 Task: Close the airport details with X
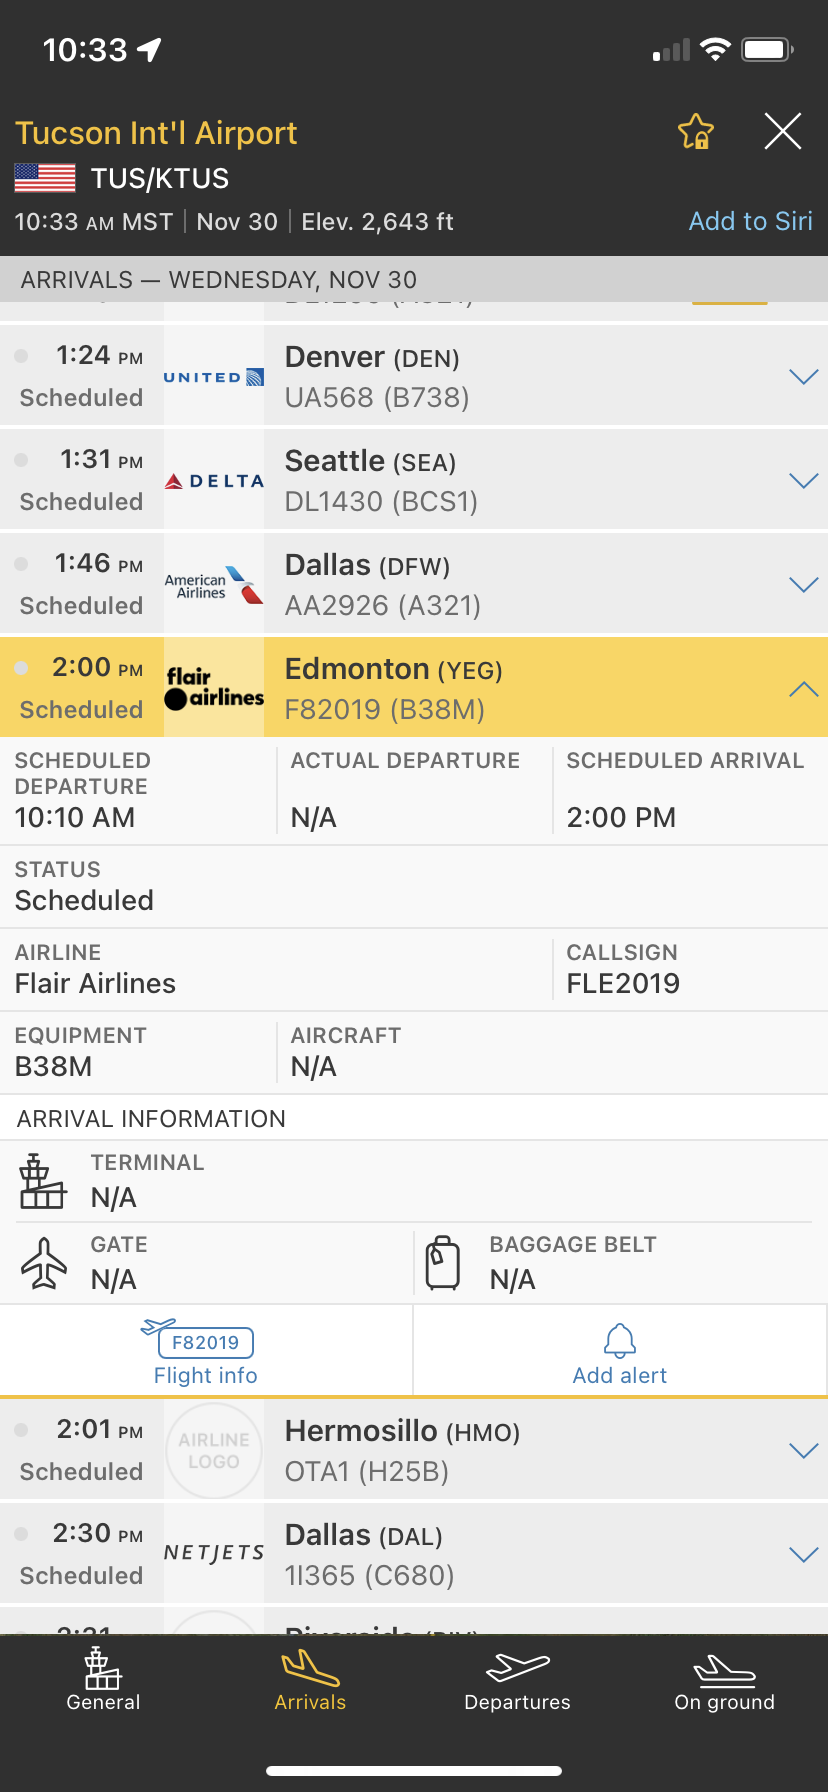[x=783, y=131]
